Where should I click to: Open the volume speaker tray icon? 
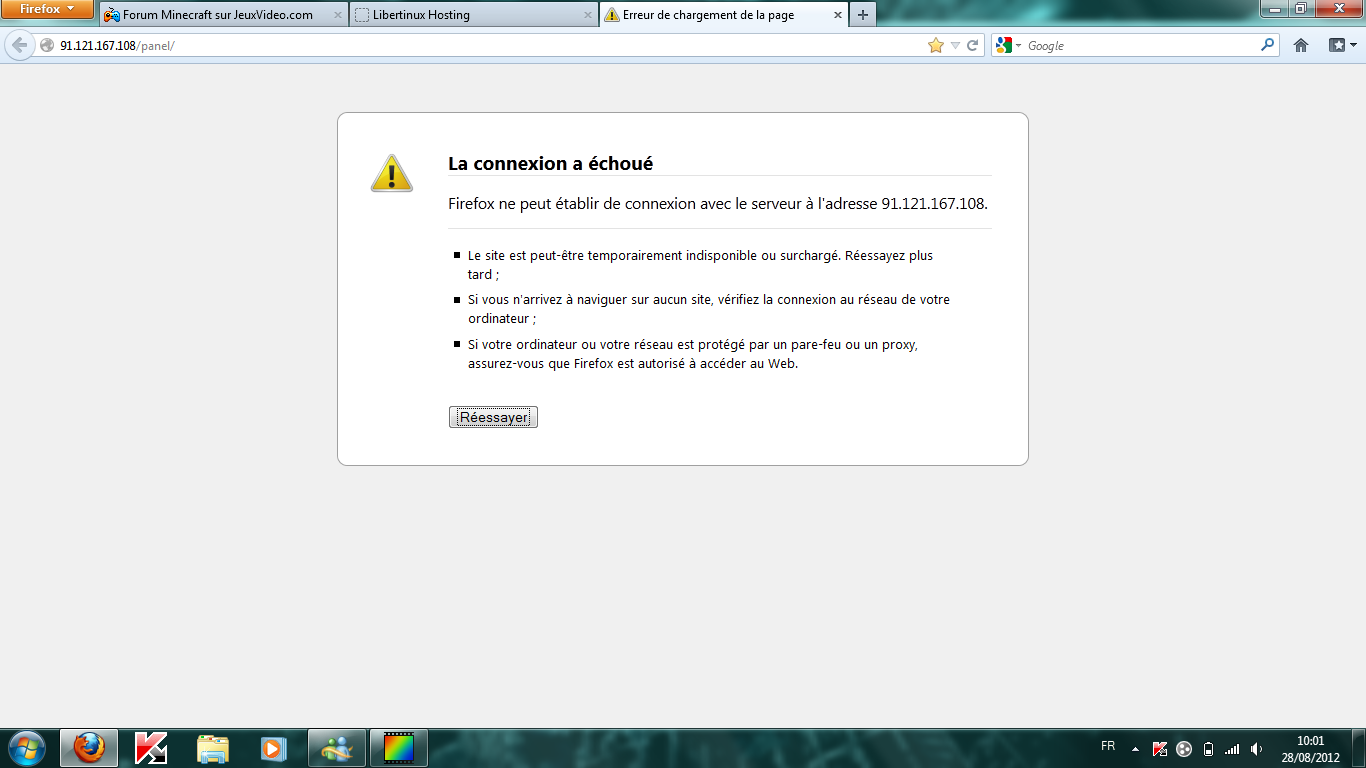[1256, 748]
